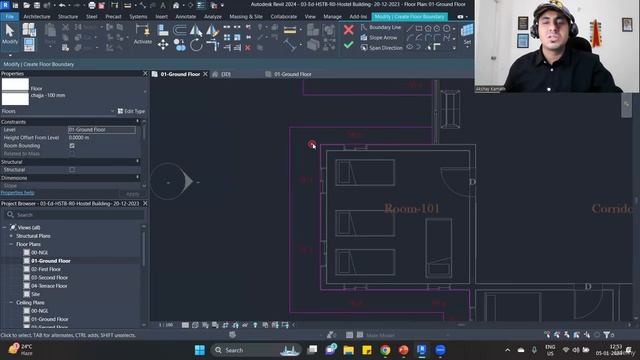Viewport: 640px width, 360px height.
Task: Click the Mirror Draw Axis icon
Action: point(212,30)
